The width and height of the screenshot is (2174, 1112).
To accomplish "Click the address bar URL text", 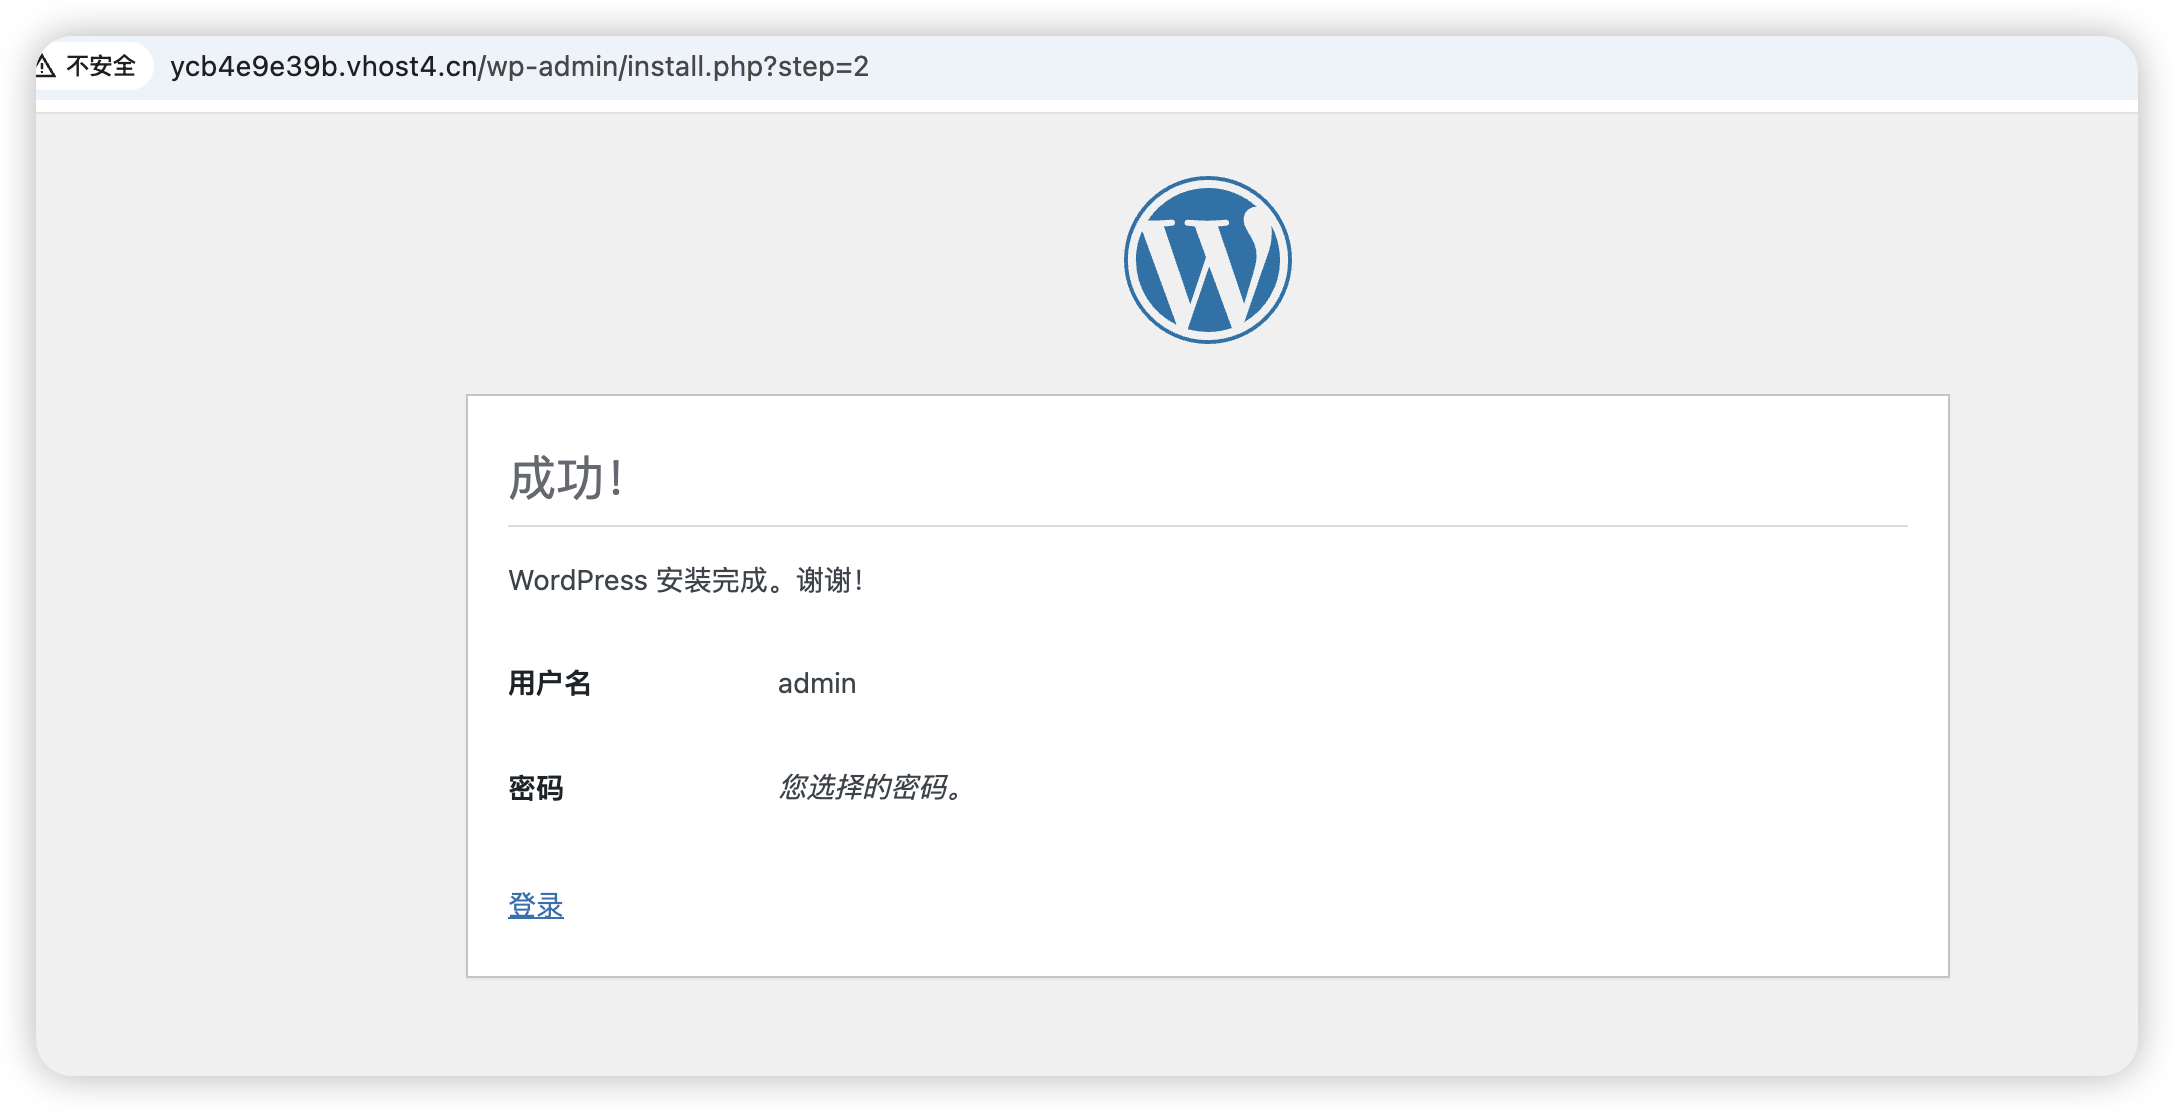I will click(519, 66).
